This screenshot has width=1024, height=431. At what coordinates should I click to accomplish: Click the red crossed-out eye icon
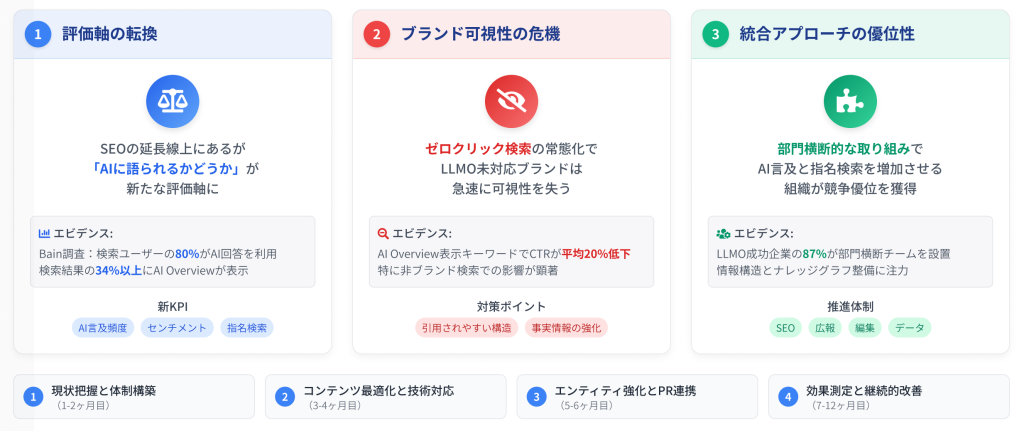click(511, 101)
